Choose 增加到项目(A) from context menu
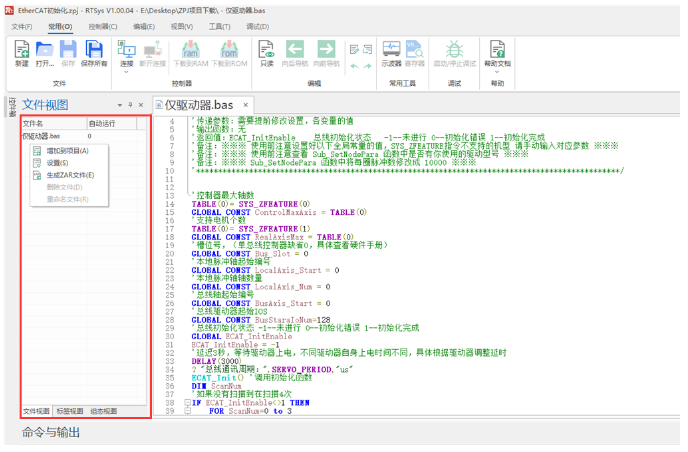 (x=69, y=151)
